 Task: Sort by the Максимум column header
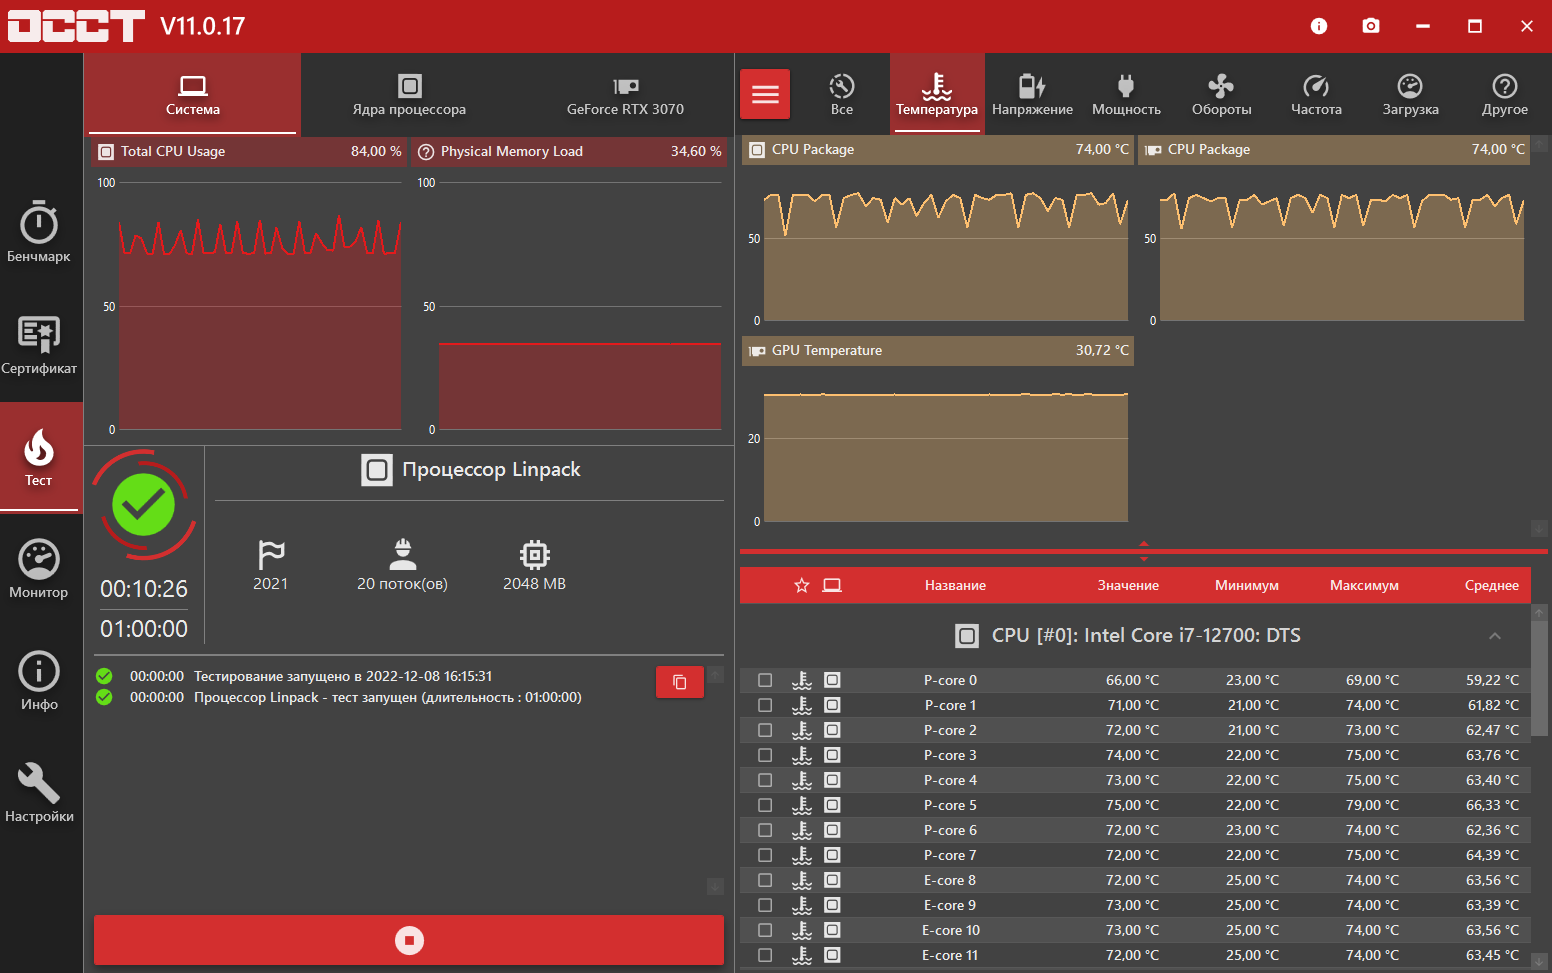click(x=1364, y=586)
